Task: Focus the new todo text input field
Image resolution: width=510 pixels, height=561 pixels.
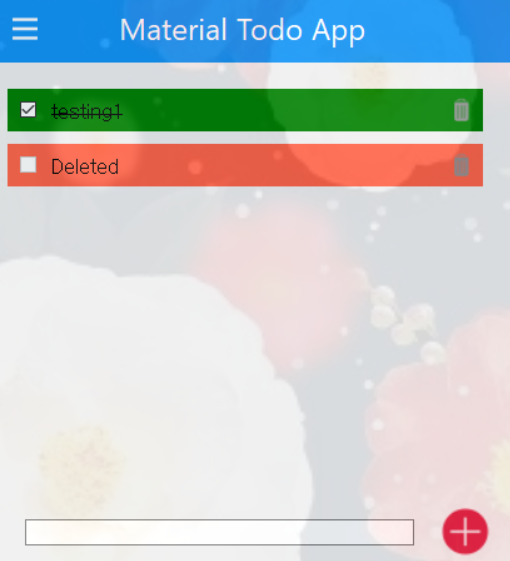Action: 219,532
